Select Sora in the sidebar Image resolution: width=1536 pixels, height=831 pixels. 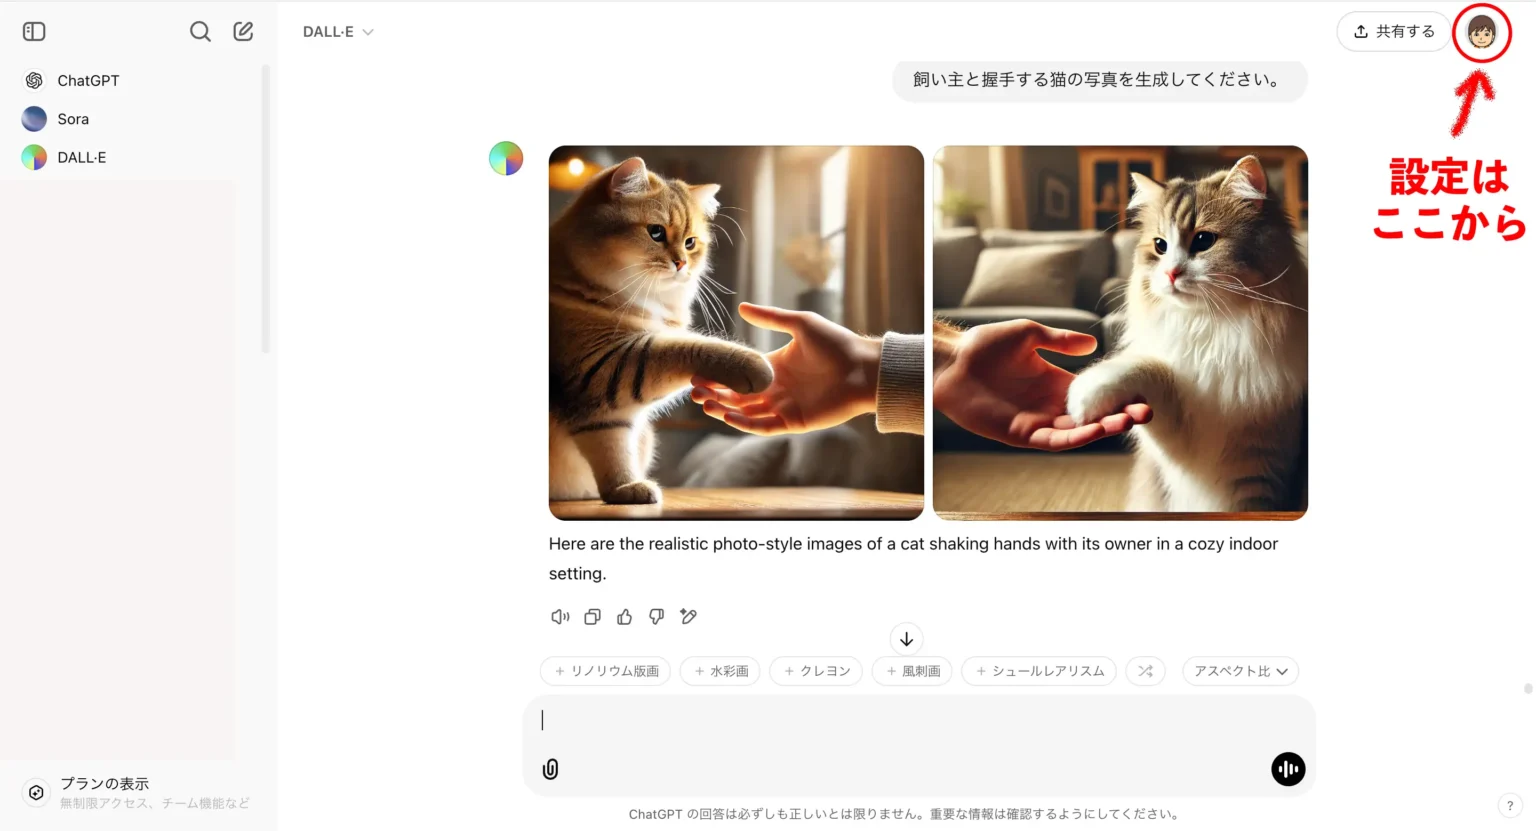tap(73, 119)
